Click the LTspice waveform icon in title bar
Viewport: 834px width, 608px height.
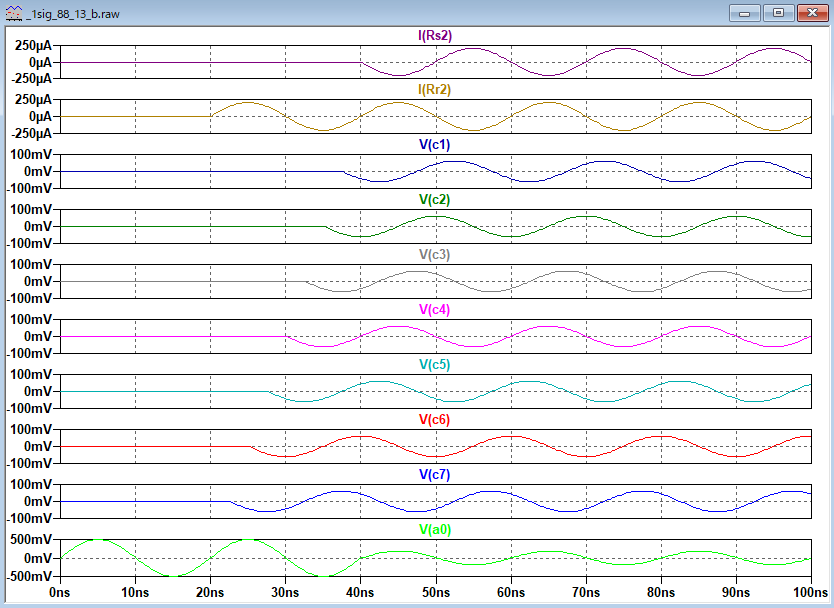coord(14,13)
